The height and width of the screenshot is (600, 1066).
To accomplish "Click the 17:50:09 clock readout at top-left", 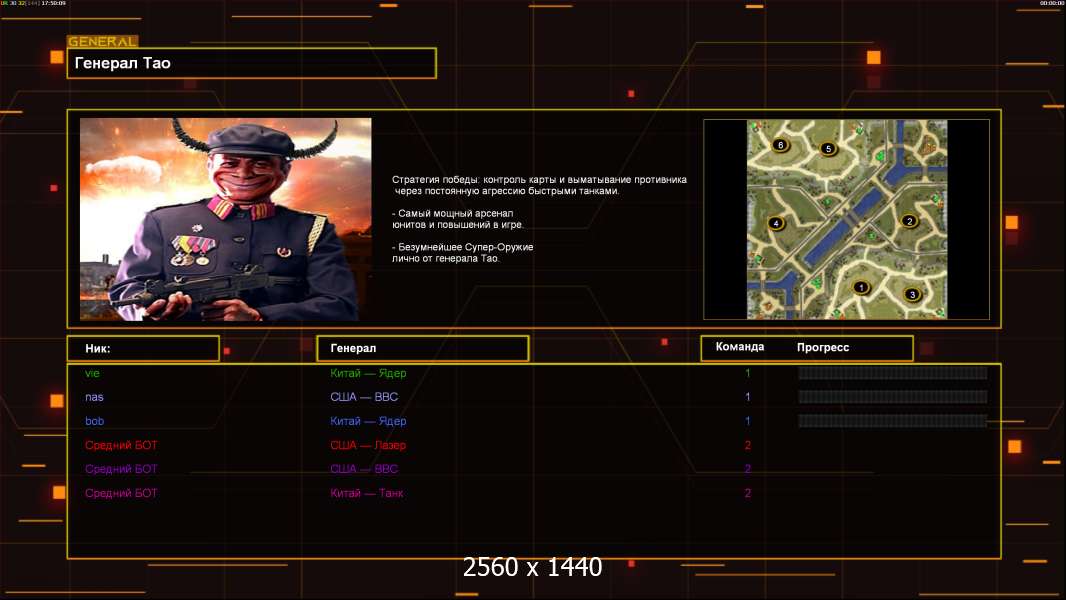I will tap(54, 3).
